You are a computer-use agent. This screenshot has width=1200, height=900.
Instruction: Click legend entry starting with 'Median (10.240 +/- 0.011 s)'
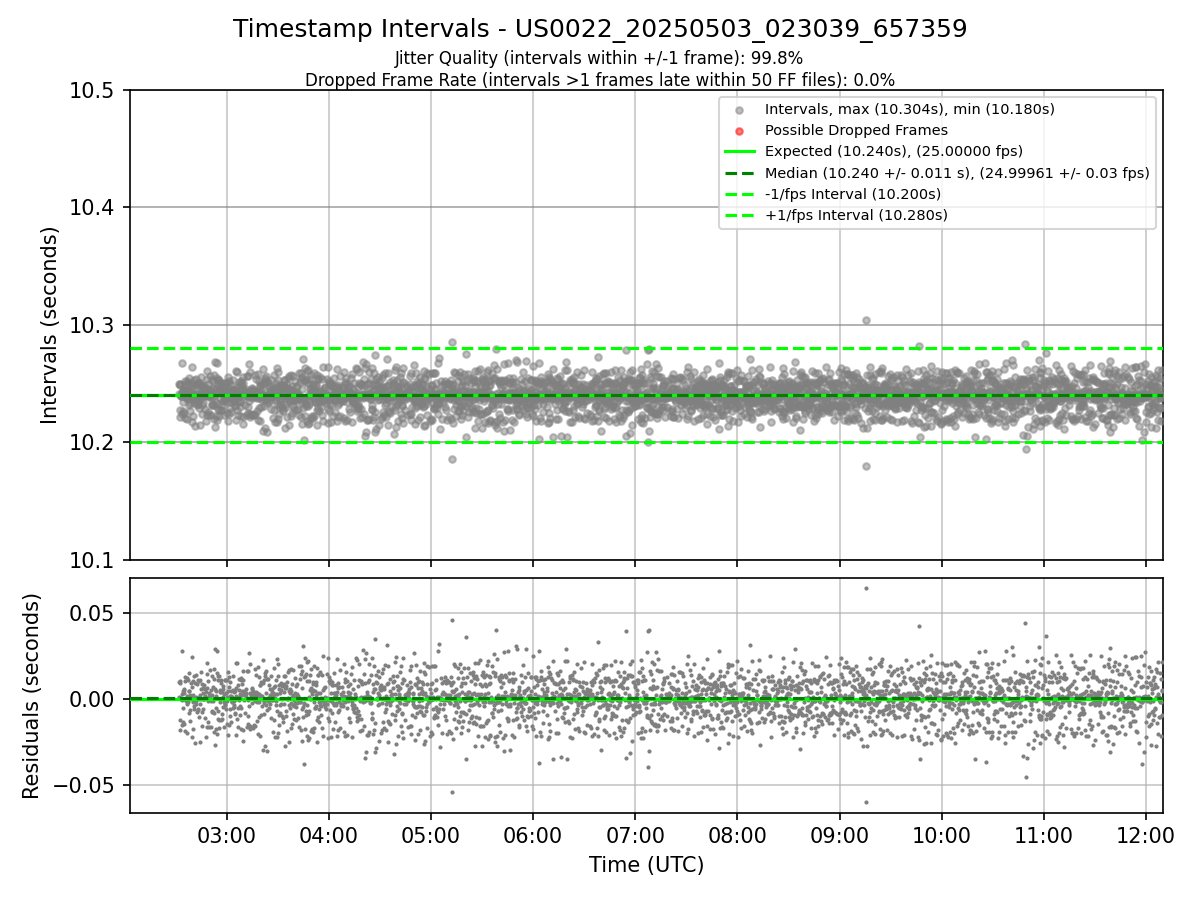click(x=957, y=173)
